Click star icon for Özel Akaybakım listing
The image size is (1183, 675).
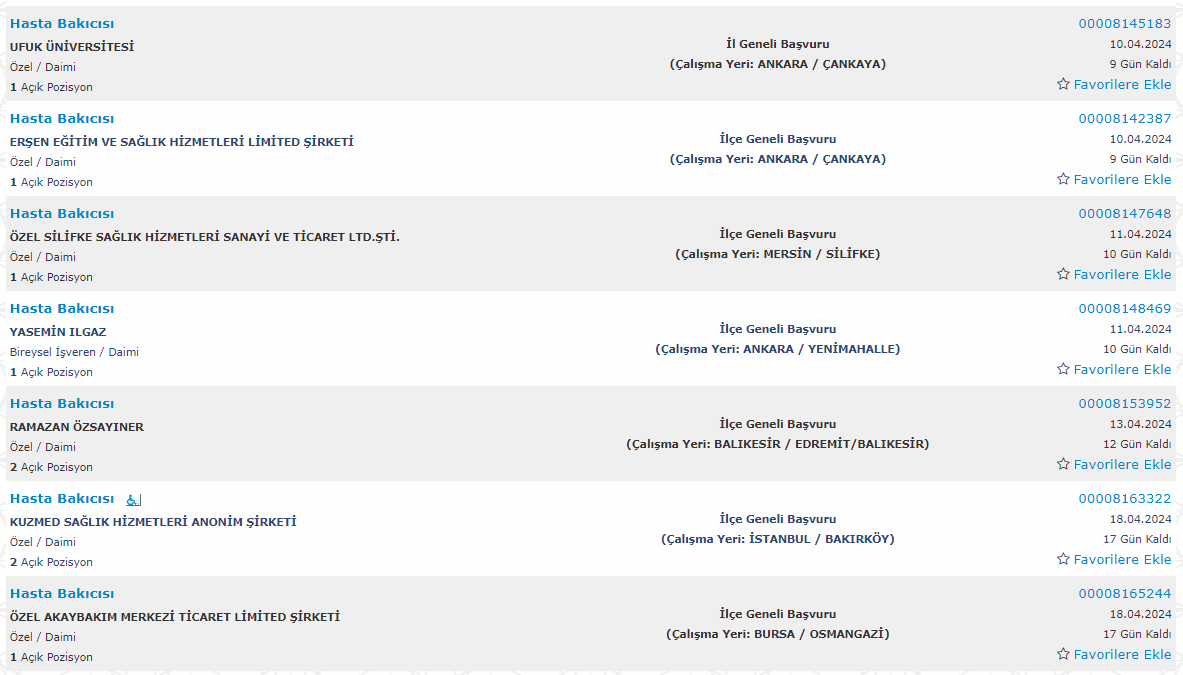click(1063, 654)
